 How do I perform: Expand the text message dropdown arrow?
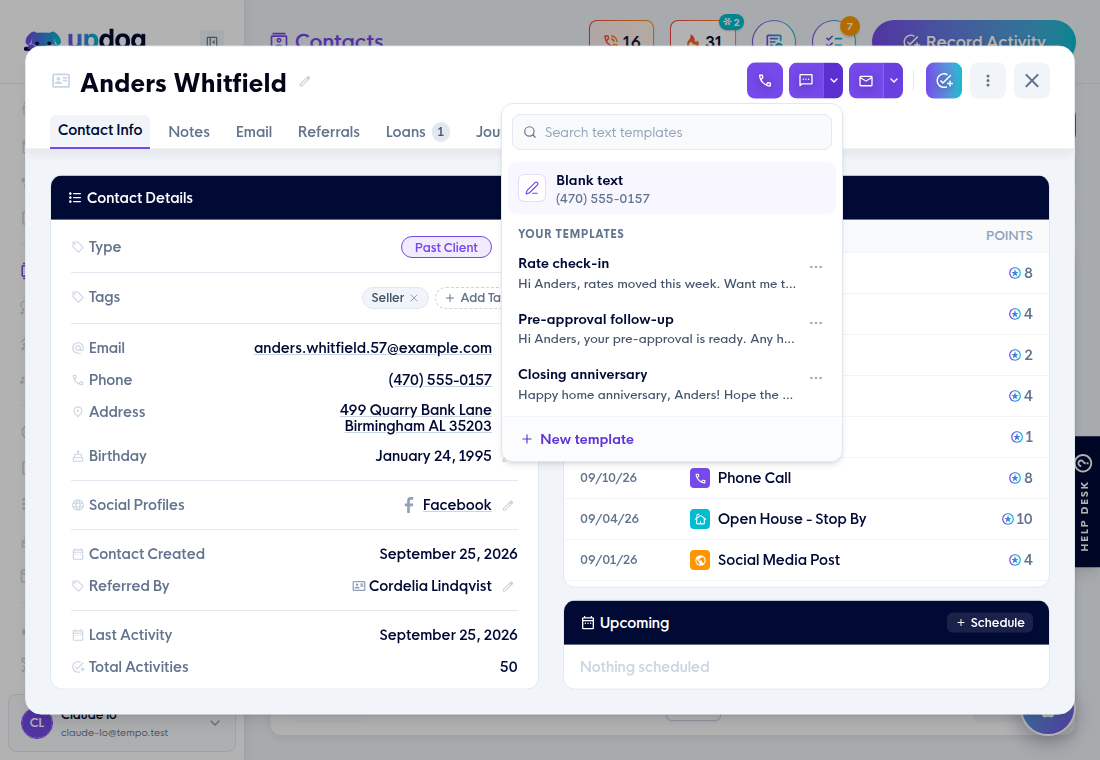click(x=833, y=81)
